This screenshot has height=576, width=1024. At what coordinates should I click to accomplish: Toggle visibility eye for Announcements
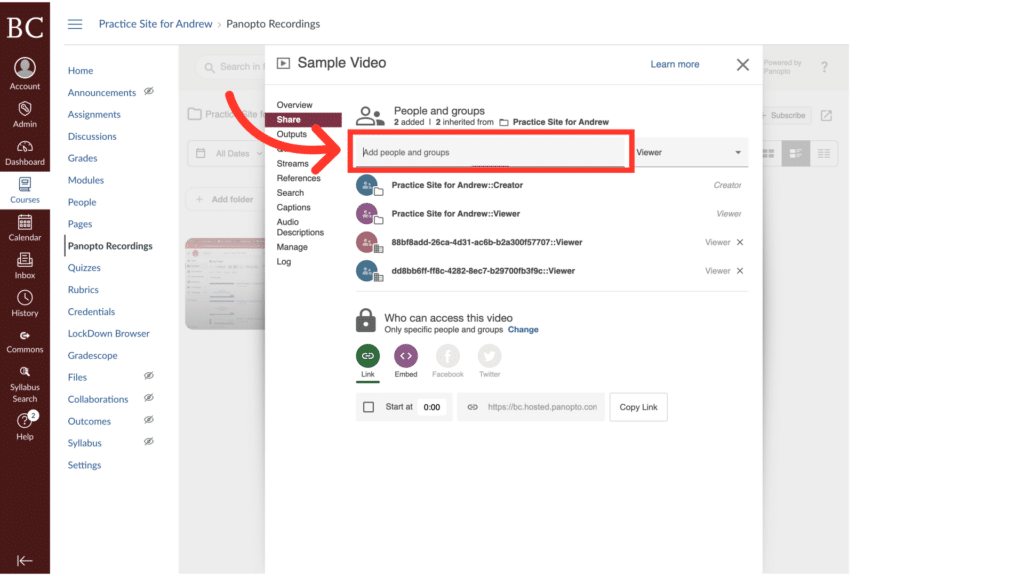149,91
